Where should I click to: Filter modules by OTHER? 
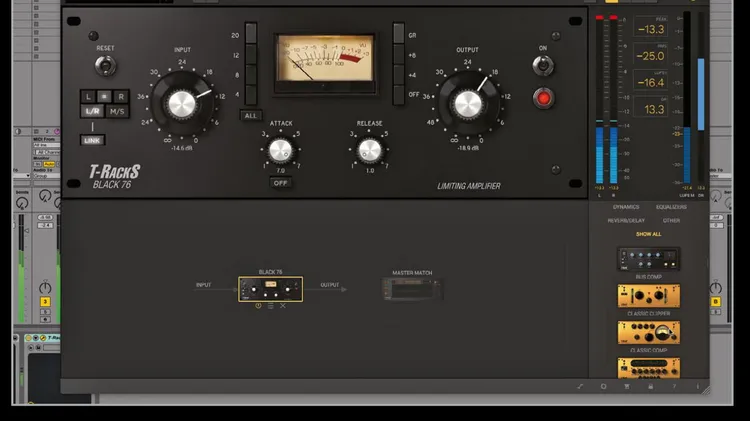coord(671,221)
